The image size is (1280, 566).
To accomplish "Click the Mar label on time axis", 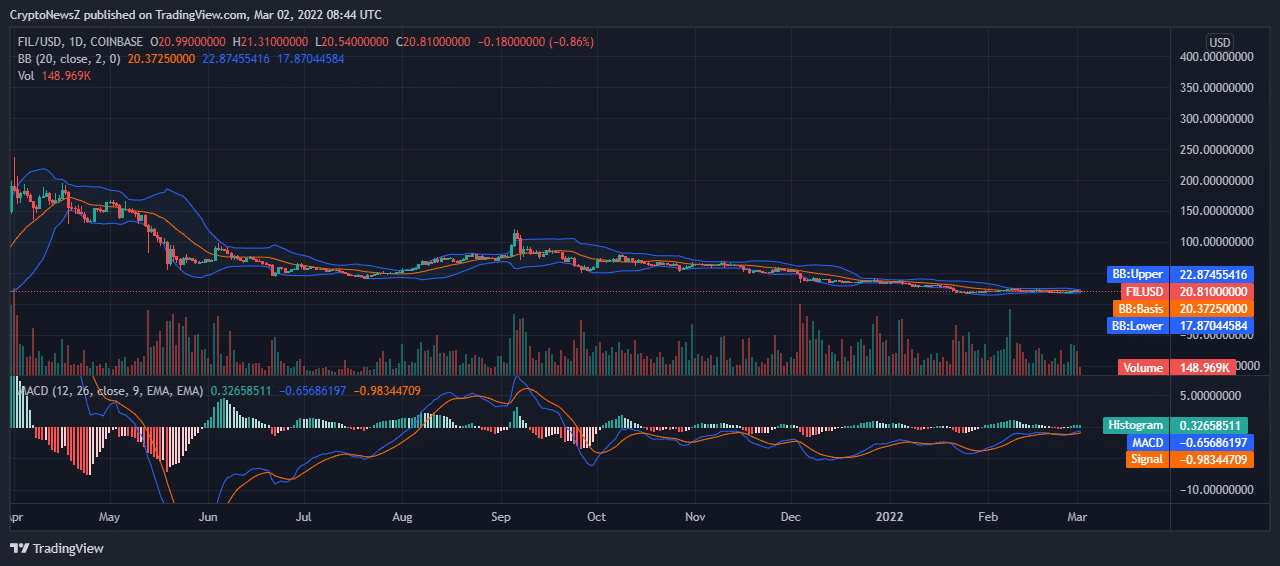I will tap(1077, 518).
